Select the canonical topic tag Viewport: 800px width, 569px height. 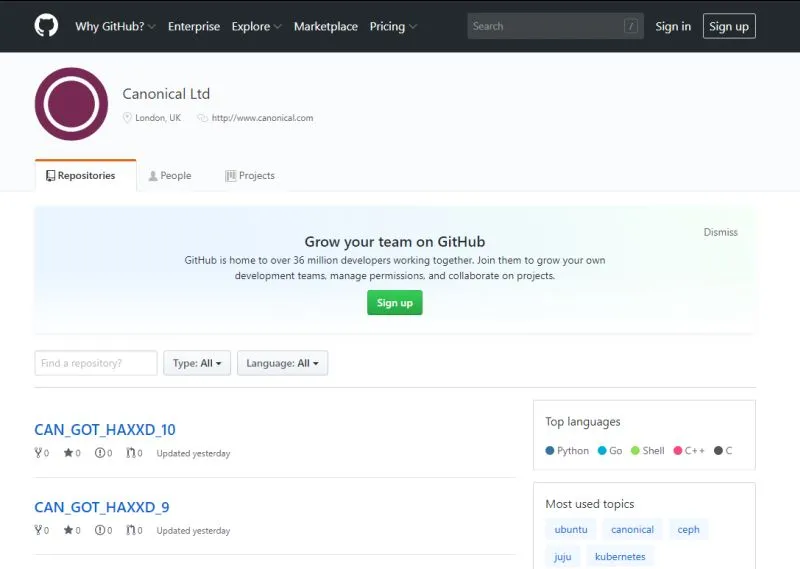pyautogui.click(x=632, y=530)
